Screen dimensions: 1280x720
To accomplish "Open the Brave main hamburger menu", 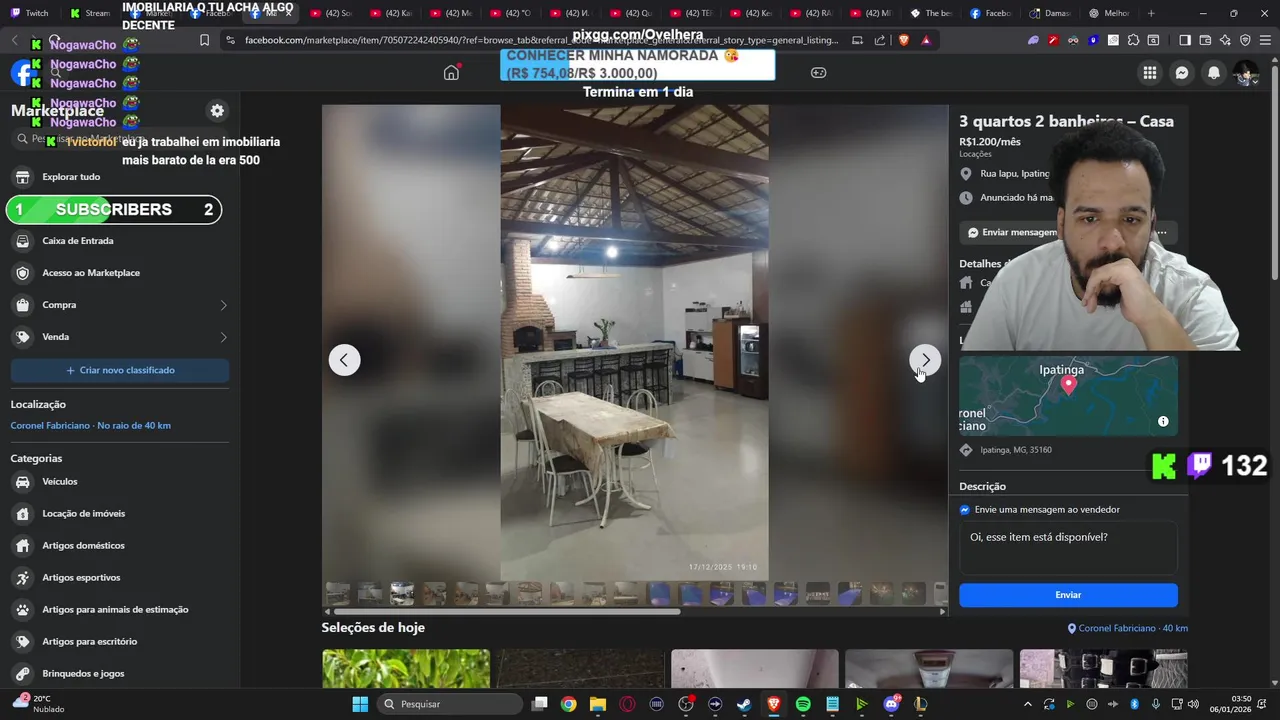I will pos(1265,40).
